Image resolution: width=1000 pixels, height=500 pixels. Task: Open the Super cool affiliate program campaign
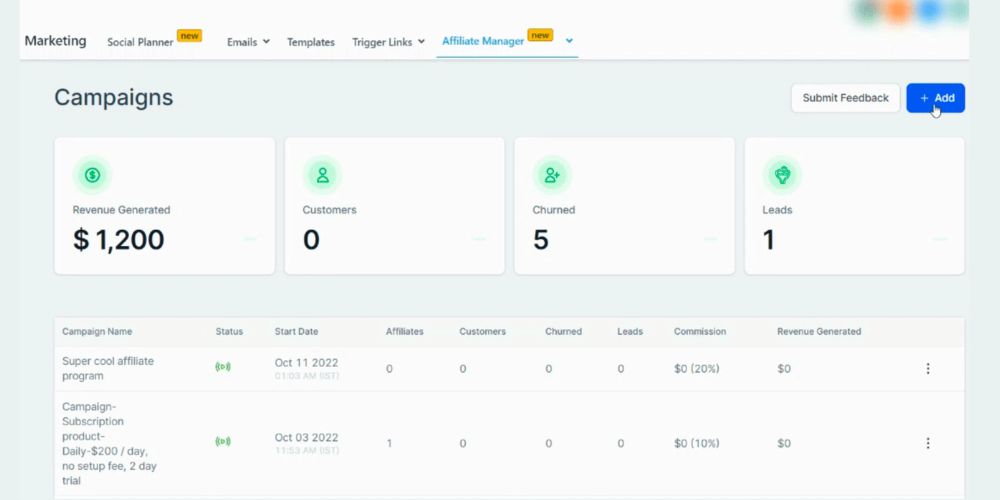pos(108,368)
